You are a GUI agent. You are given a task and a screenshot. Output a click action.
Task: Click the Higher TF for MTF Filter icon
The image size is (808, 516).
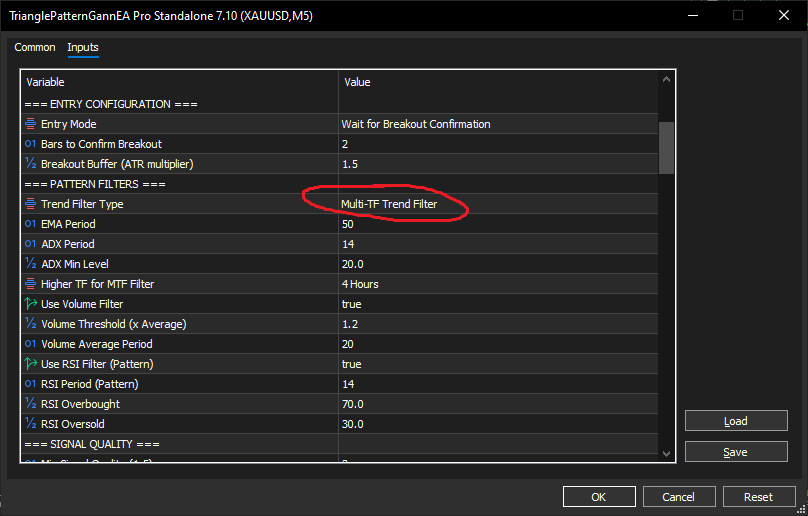pos(30,284)
